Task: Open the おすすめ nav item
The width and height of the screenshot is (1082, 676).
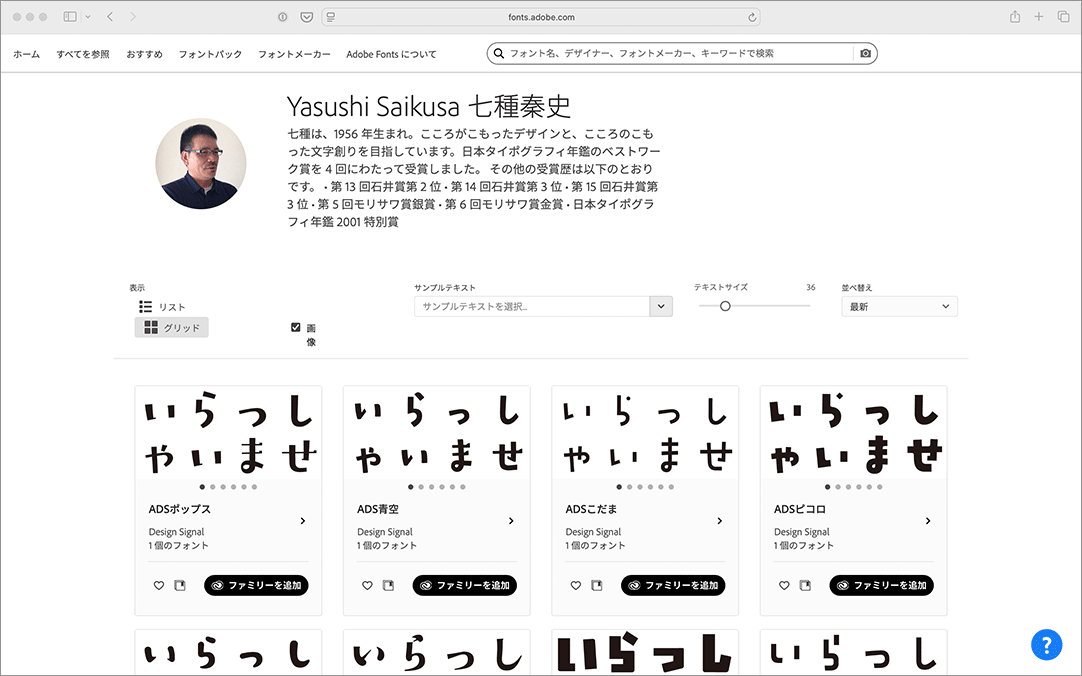Action: click(x=144, y=54)
